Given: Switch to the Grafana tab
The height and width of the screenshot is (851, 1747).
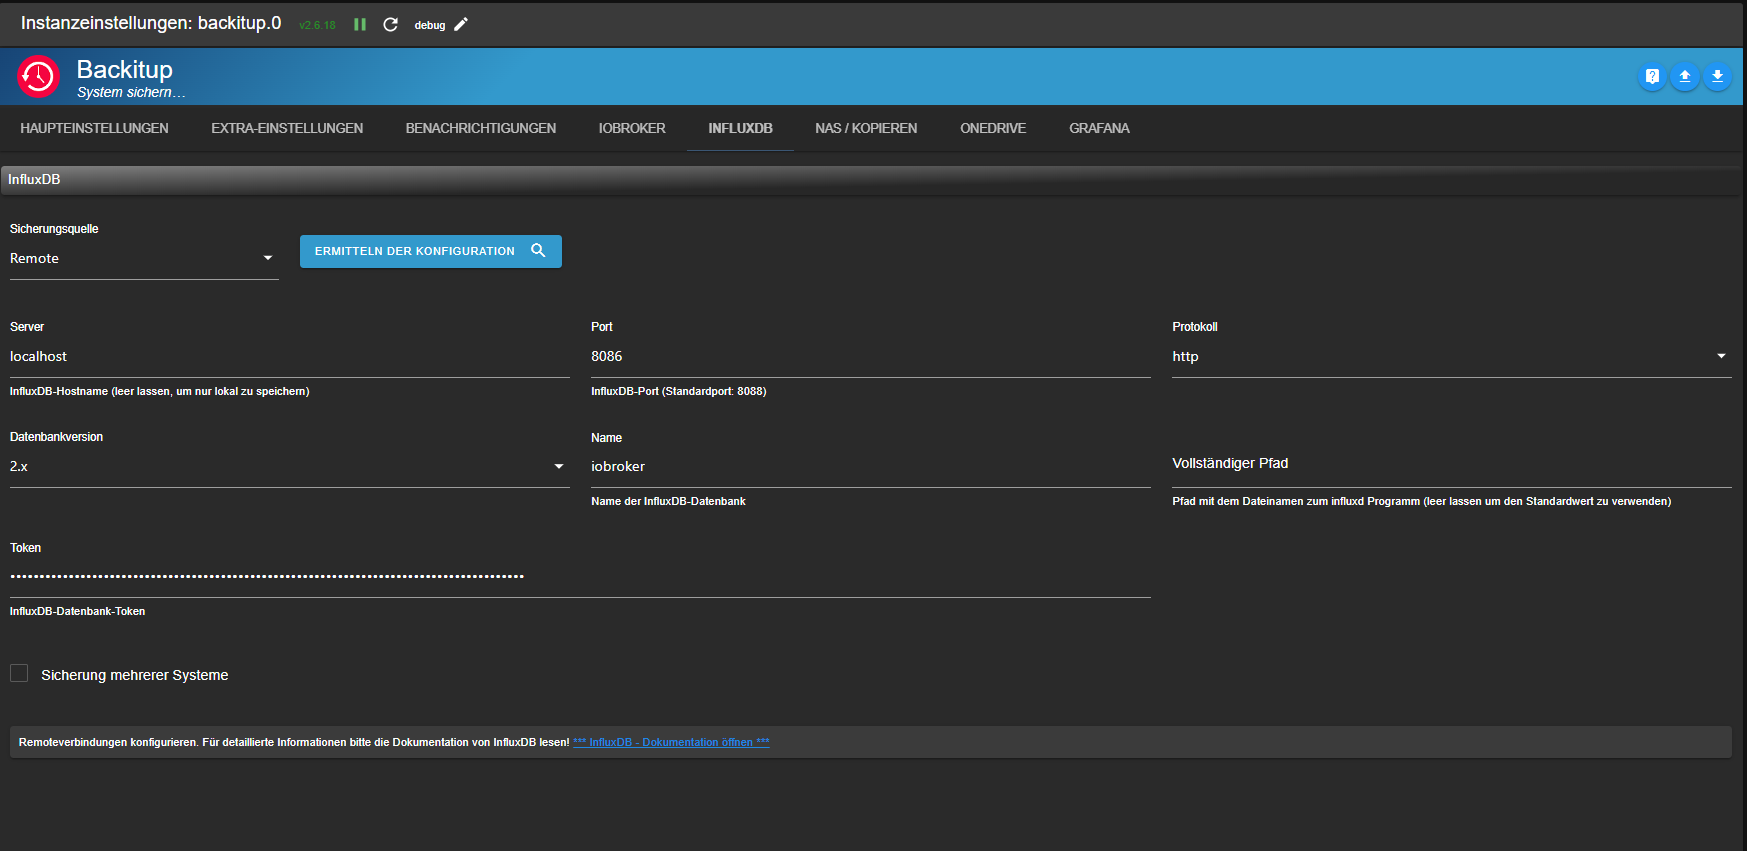Looking at the screenshot, I should (x=1099, y=129).
